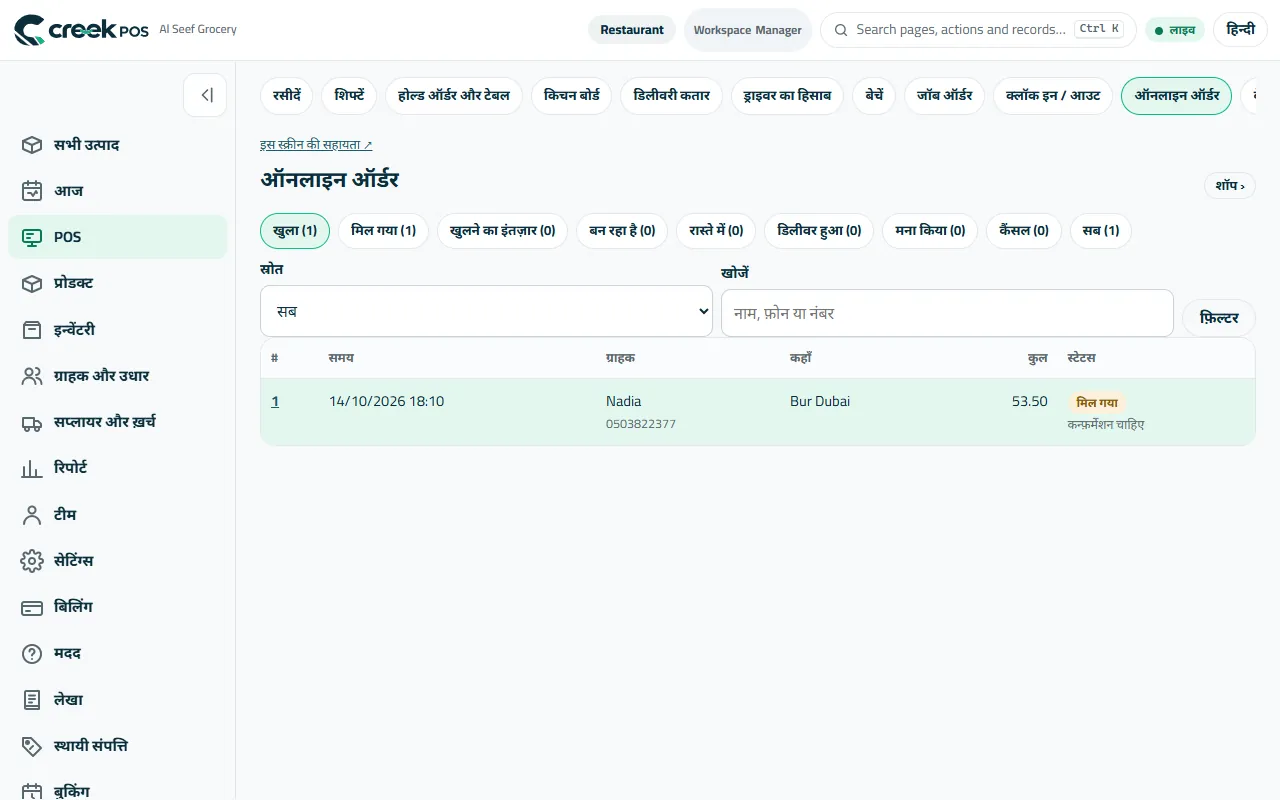1280x800 pixels.
Task: Click the global search pages and records box
Action: pos(978,30)
